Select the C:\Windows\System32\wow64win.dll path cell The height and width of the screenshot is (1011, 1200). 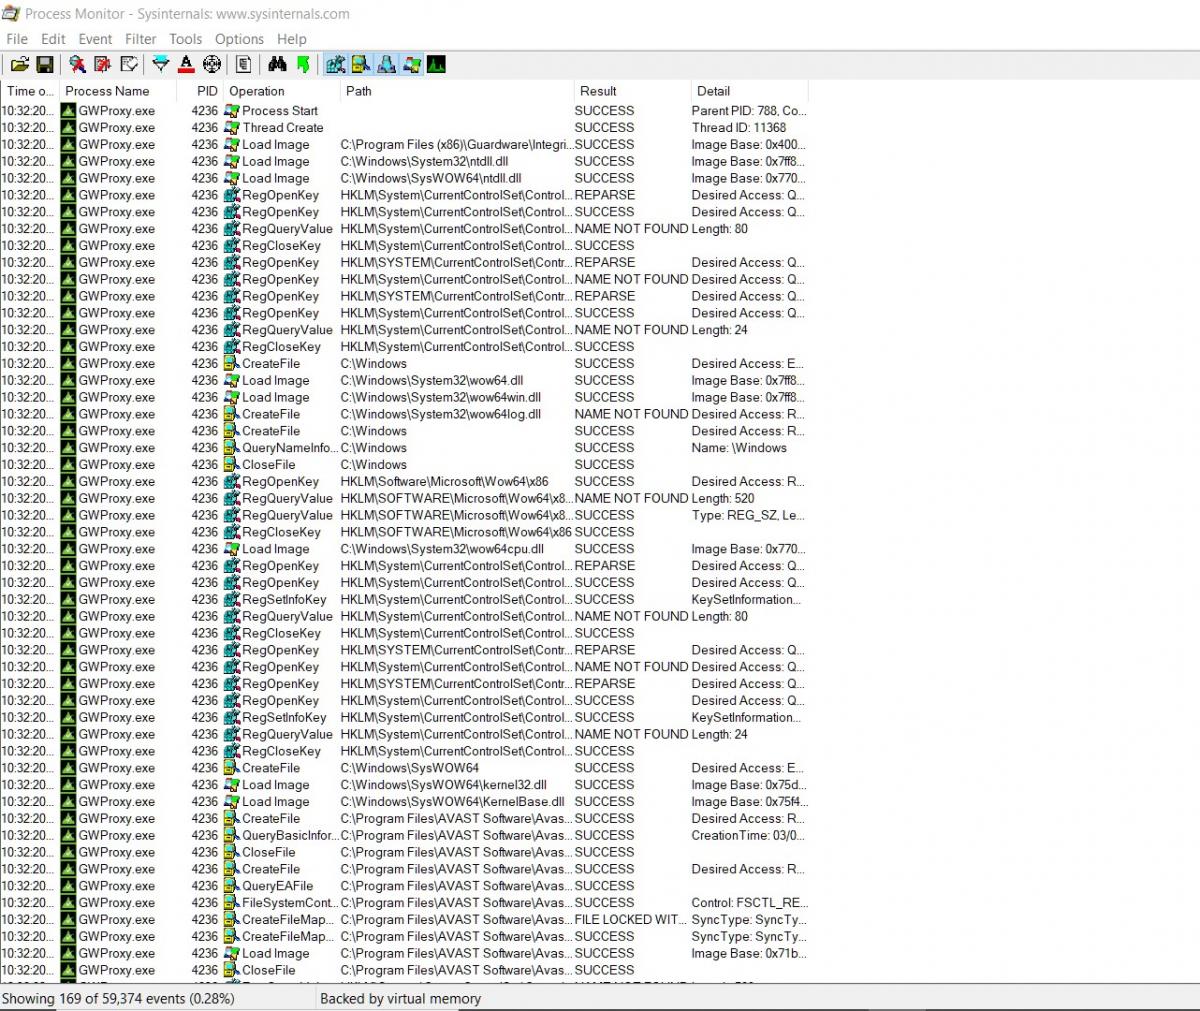[441, 397]
